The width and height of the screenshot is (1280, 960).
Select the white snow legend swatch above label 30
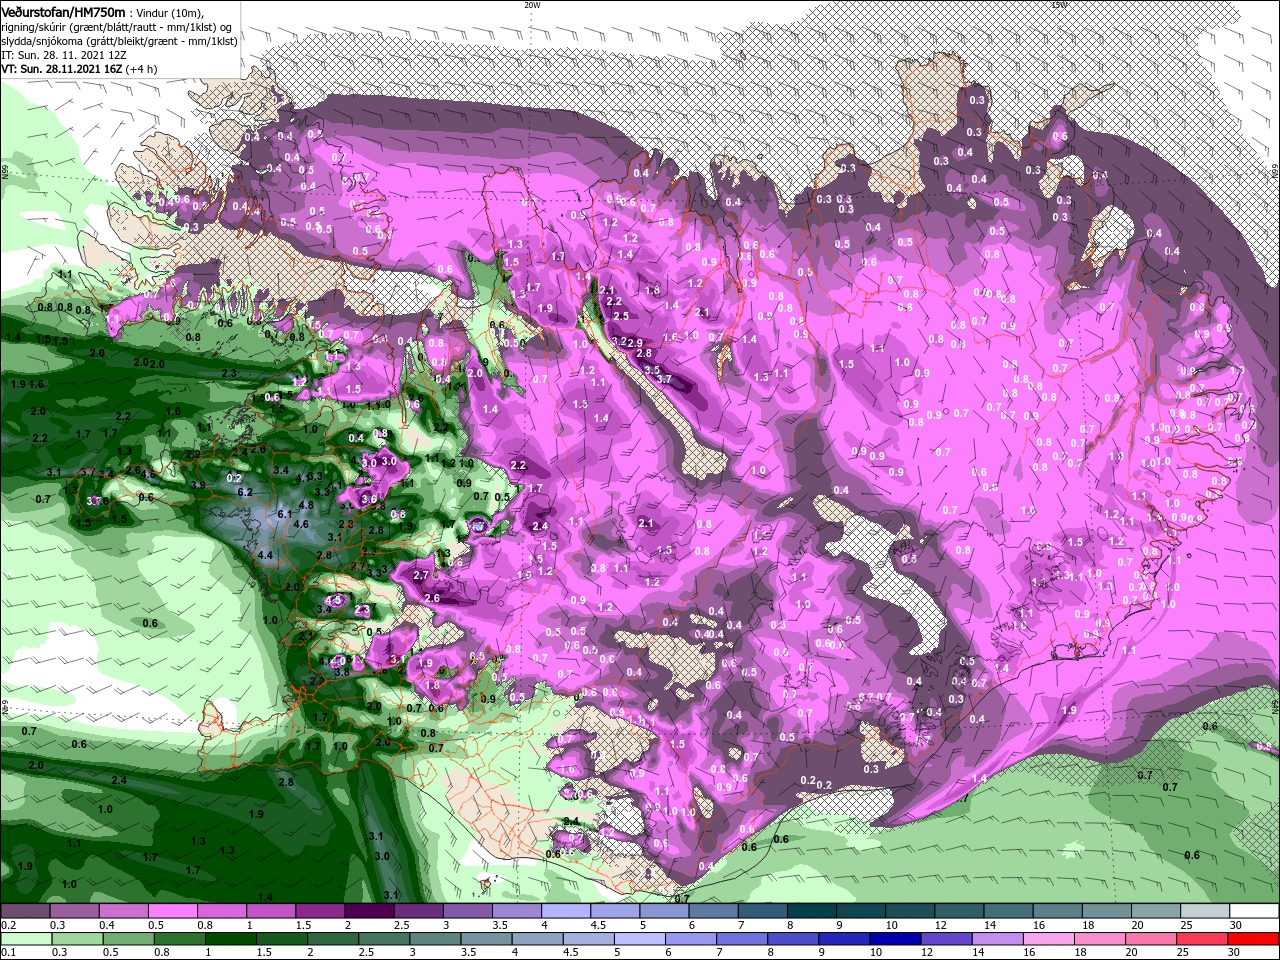pyautogui.click(x=1254, y=911)
